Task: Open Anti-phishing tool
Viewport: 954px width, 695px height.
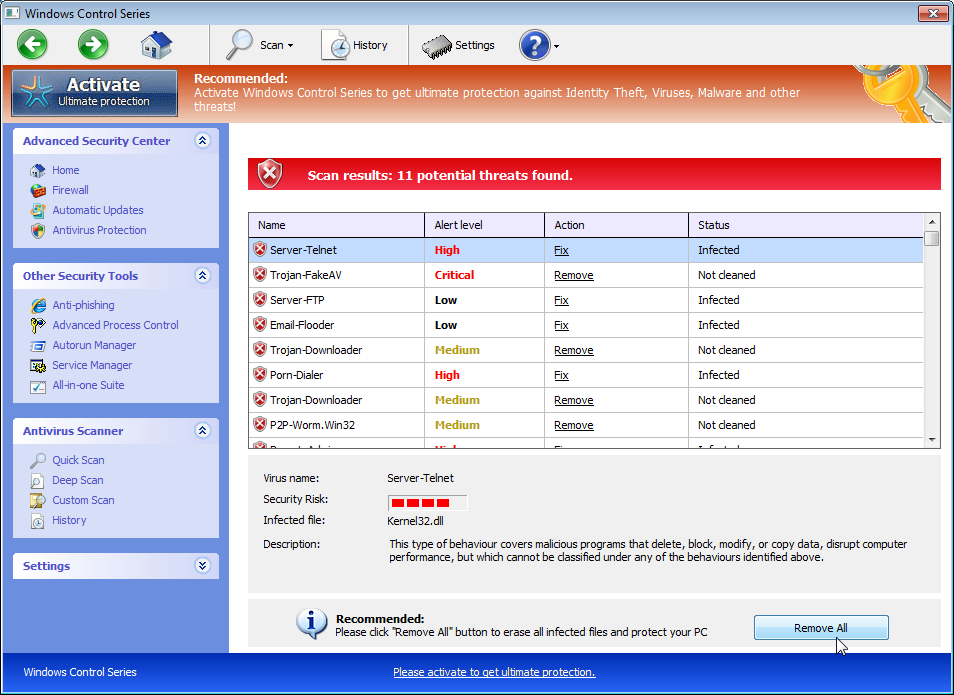Action: [x=83, y=306]
